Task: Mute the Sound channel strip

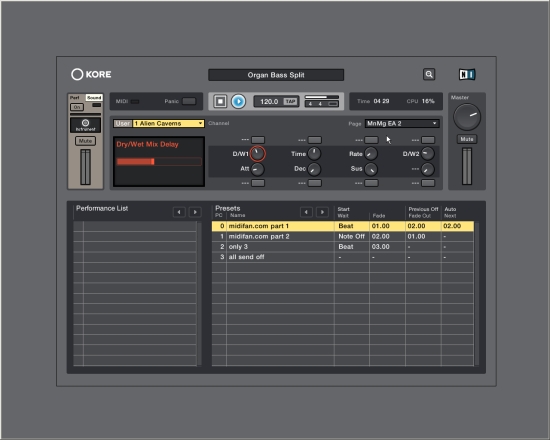Action: [x=85, y=141]
